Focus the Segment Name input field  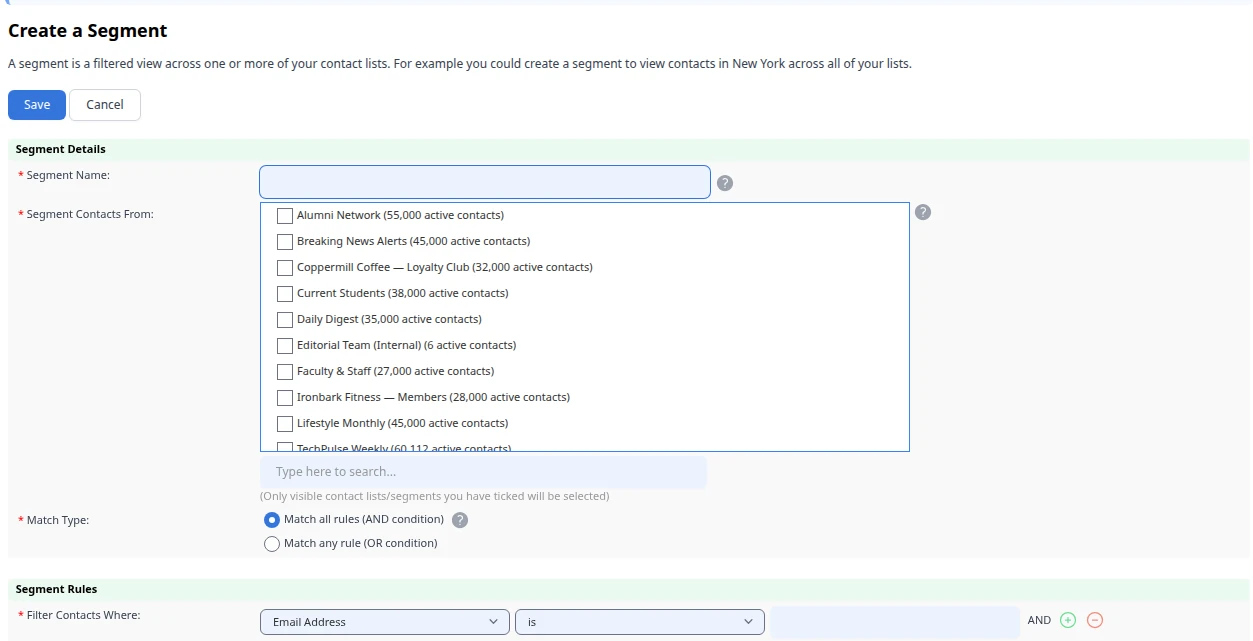click(485, 182)
